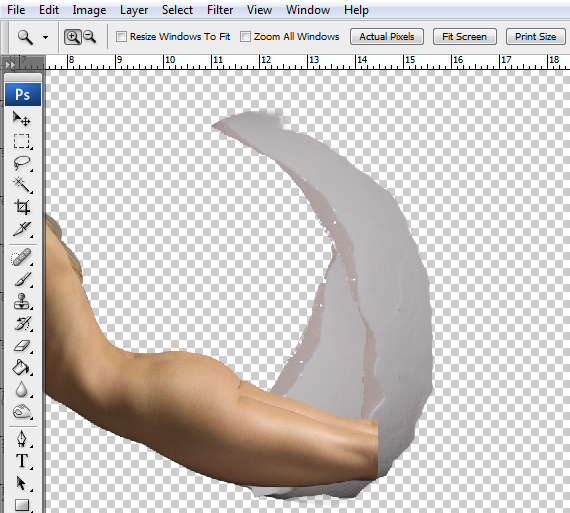The height and width of the screenshot is (513, 570).
Task: Click the Fit Screen button
Action: pyautogui.click(x=465, y=37)
